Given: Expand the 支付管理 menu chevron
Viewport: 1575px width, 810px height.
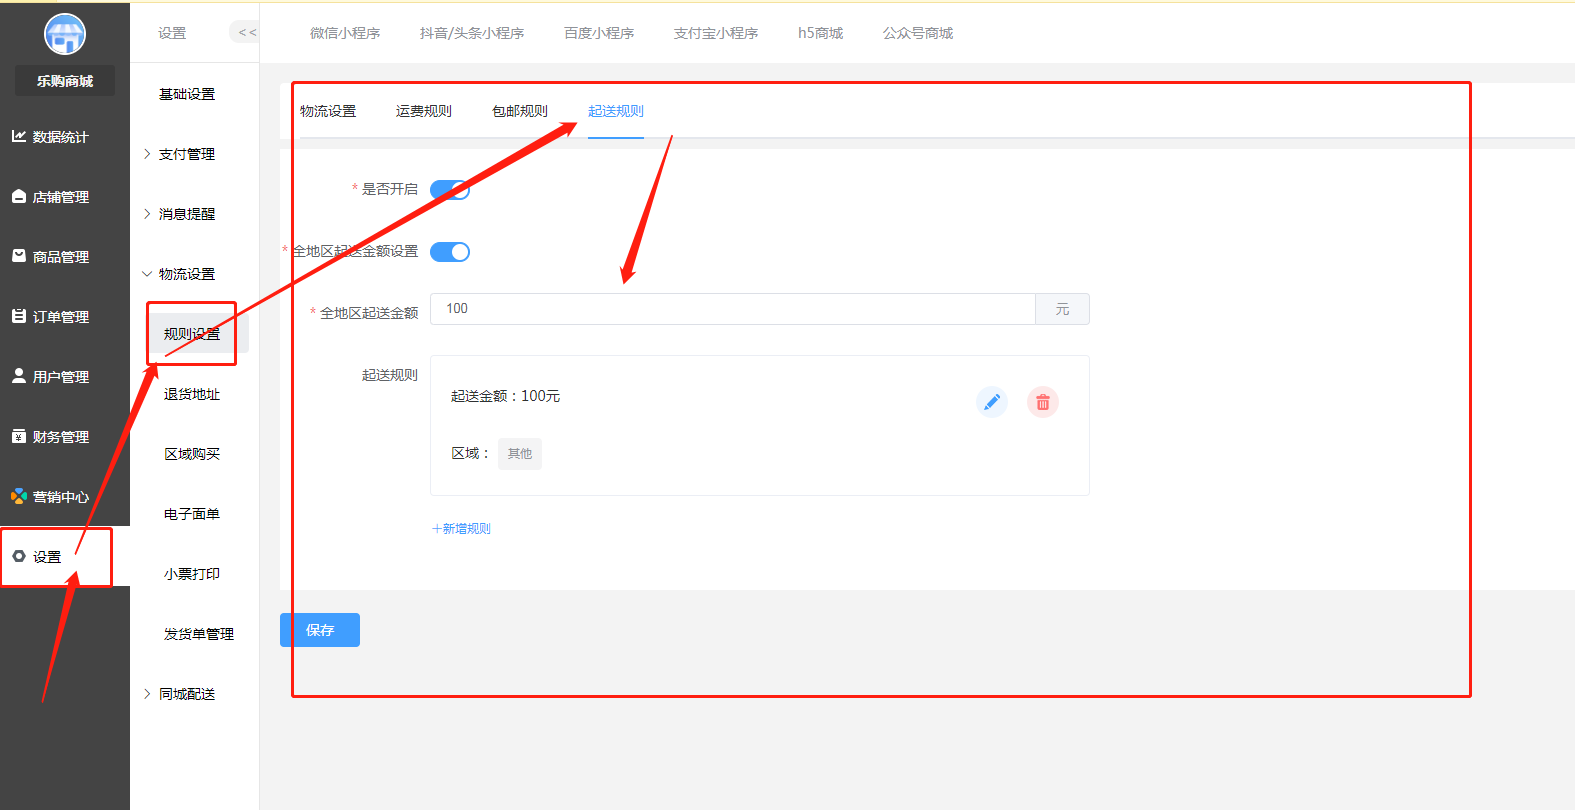Looking at the screenshot, I should click(147, 154).
